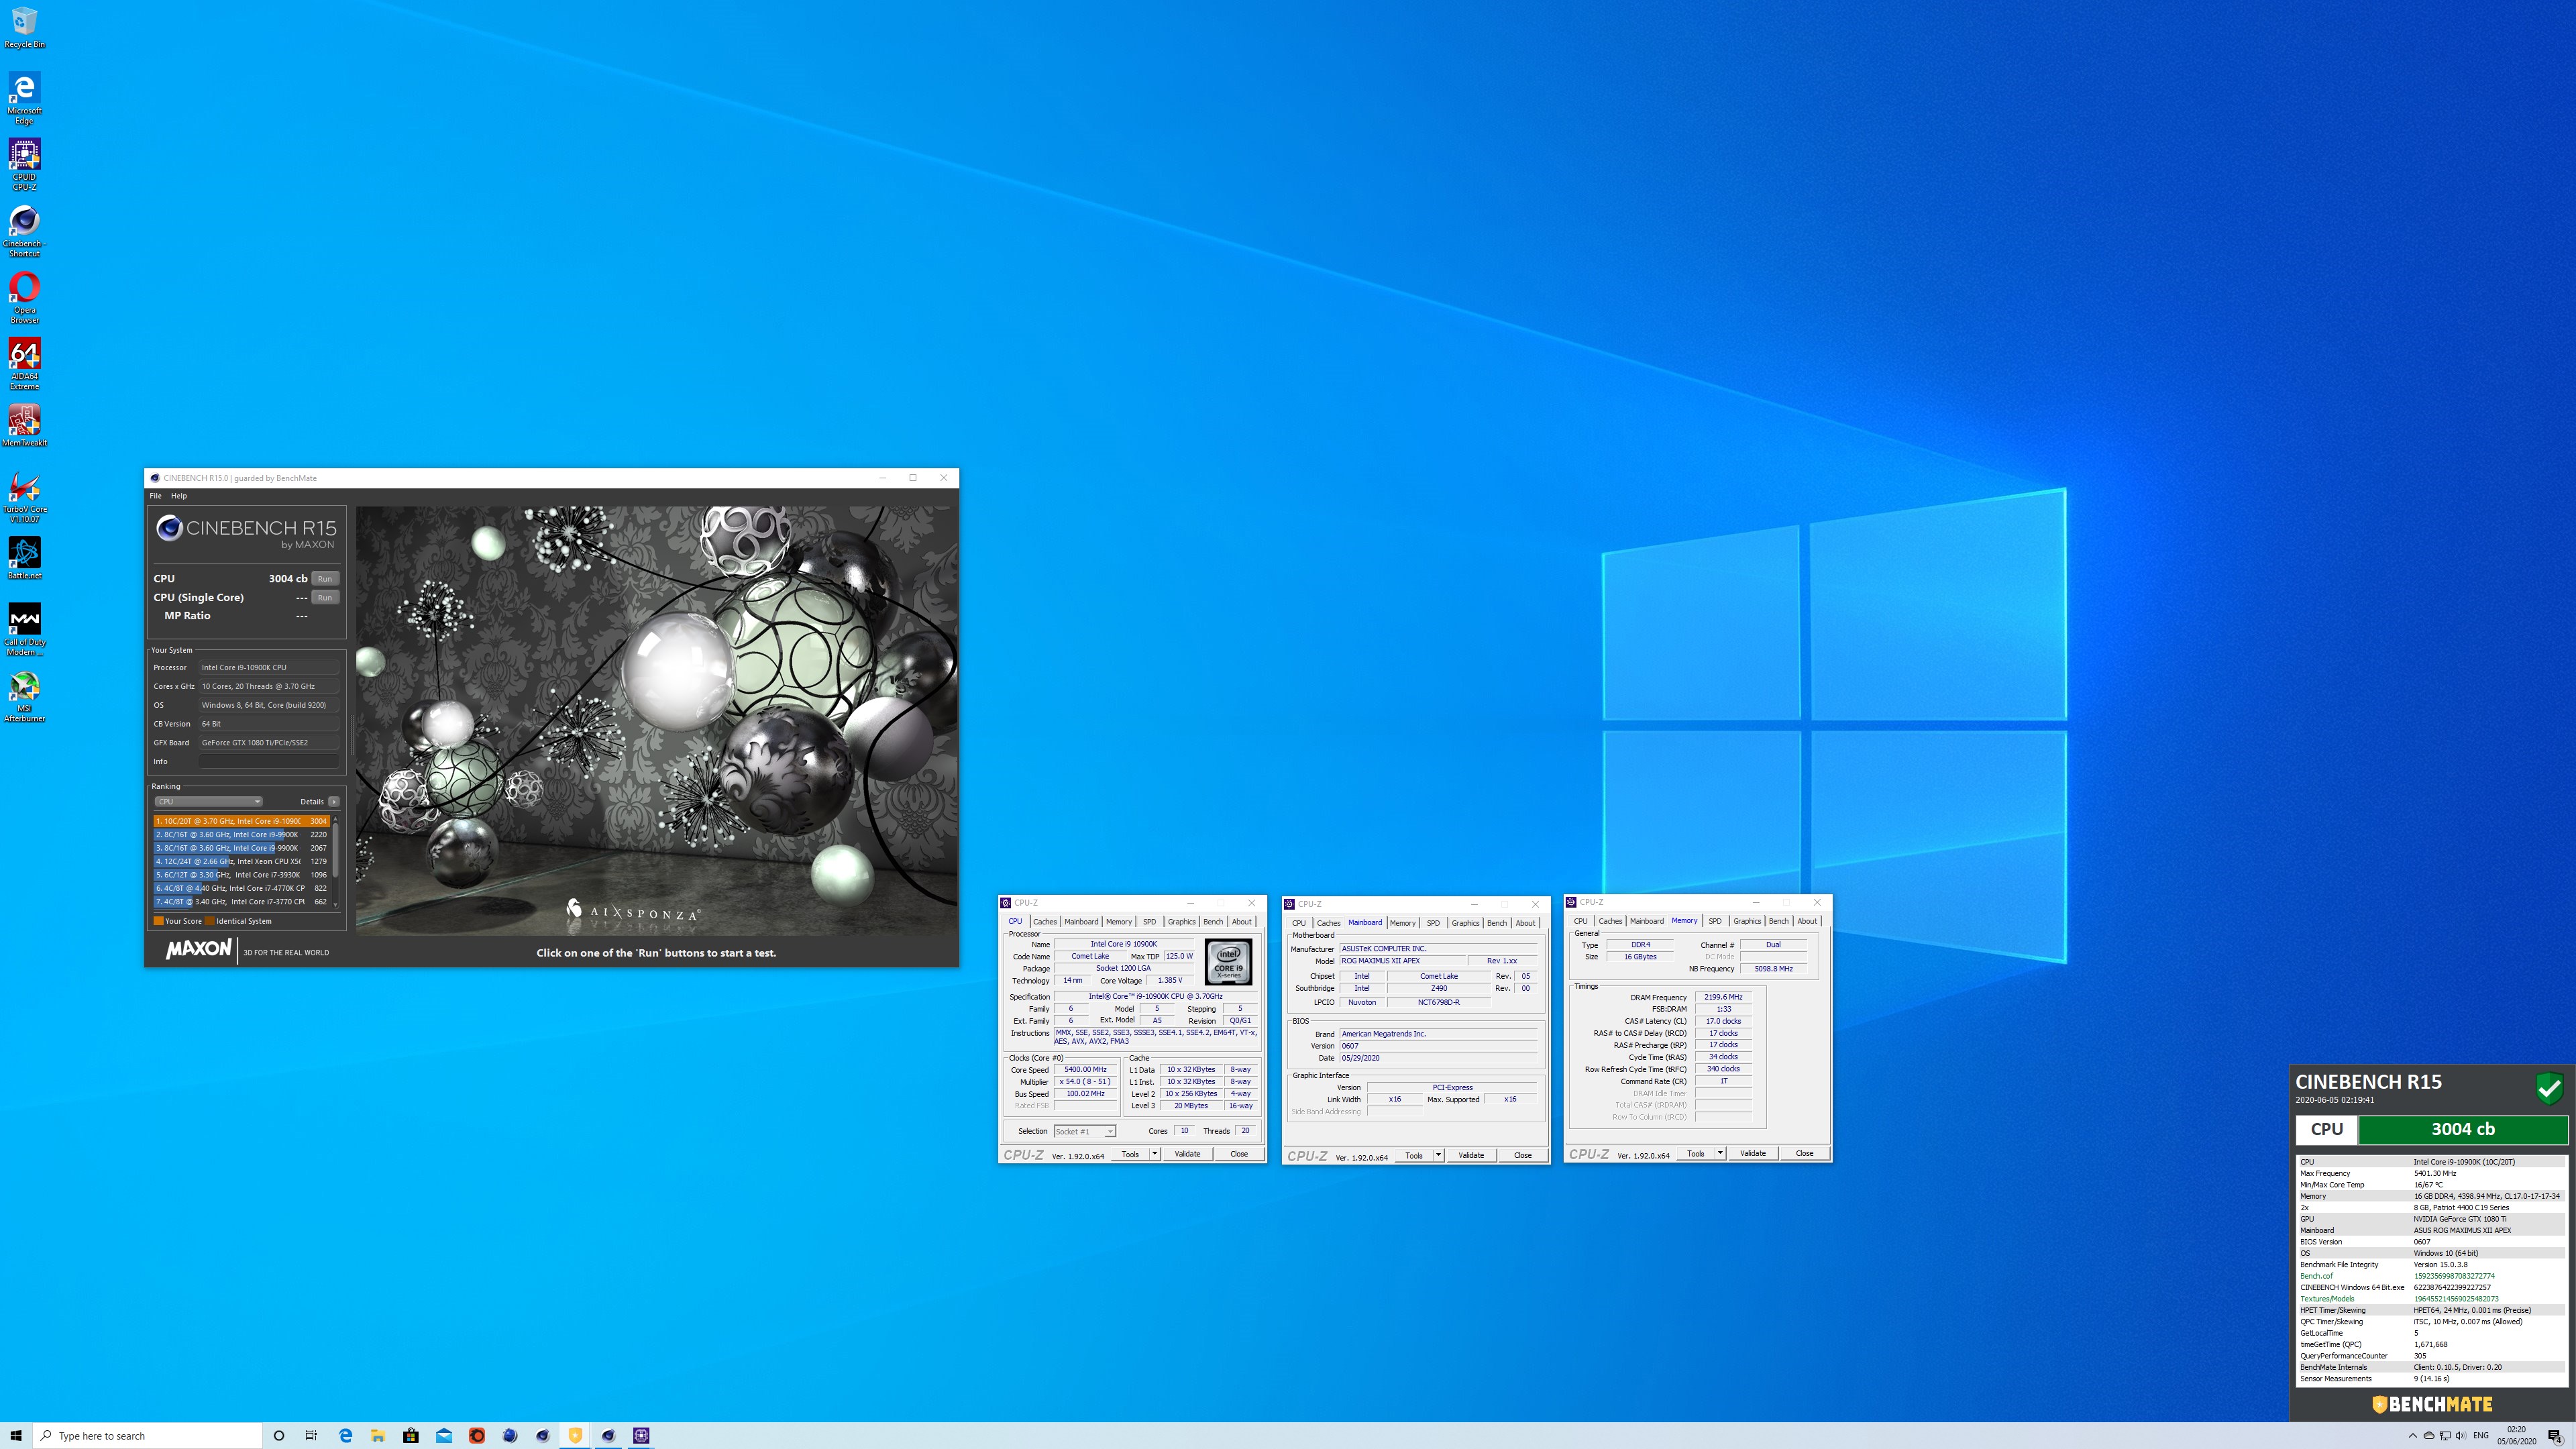Open the Ranking CPU dropdown in Cinebench
The height and width of the screenshot is (1449, 2576).
[x=208, y=801]
